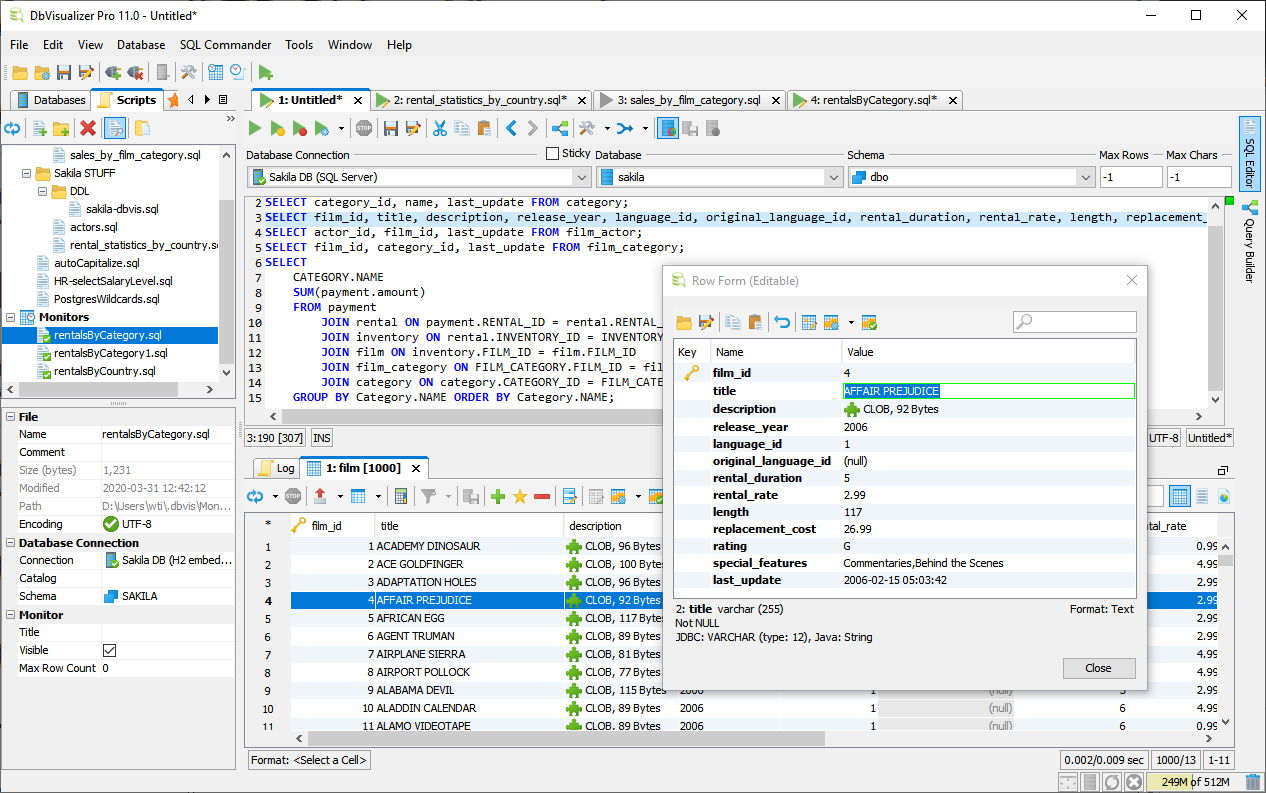This screenshot has width=1266, height=793.
Task: Click the Stop execution icon in editor toolbar
Action: point(364,128)
